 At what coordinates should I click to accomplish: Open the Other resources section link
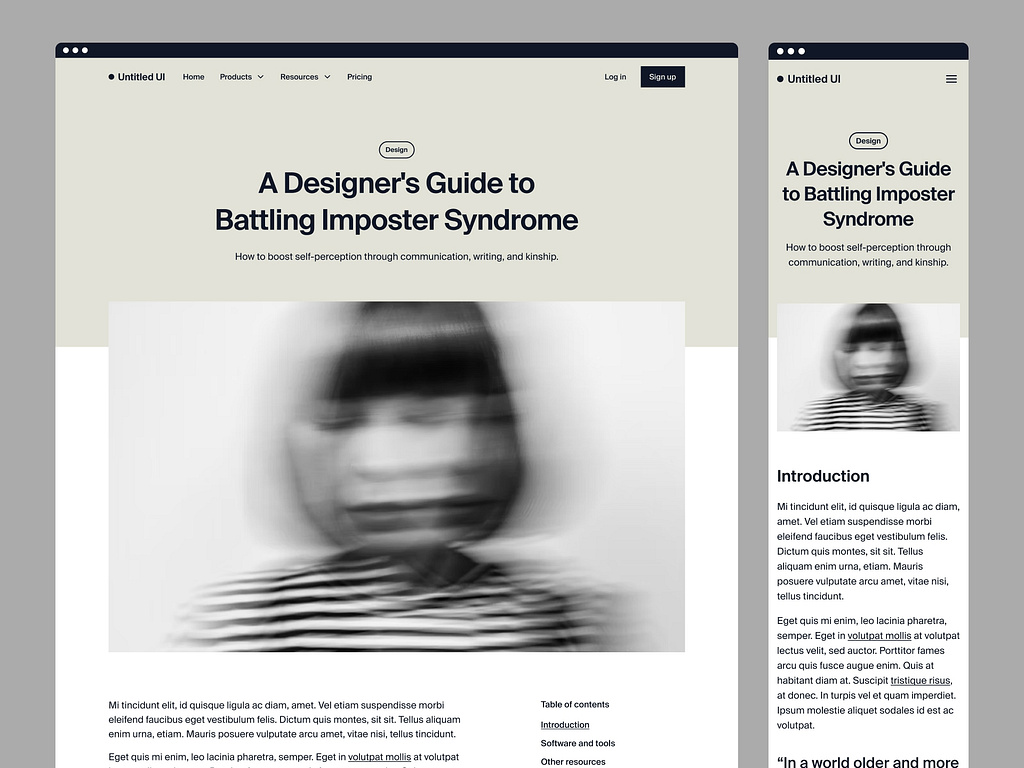572,761
